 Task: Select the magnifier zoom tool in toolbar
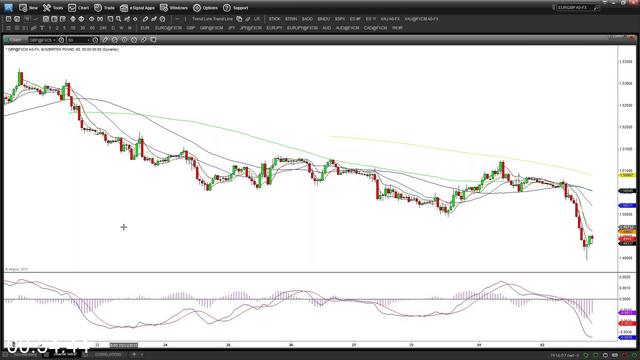(x=118, y=19)
